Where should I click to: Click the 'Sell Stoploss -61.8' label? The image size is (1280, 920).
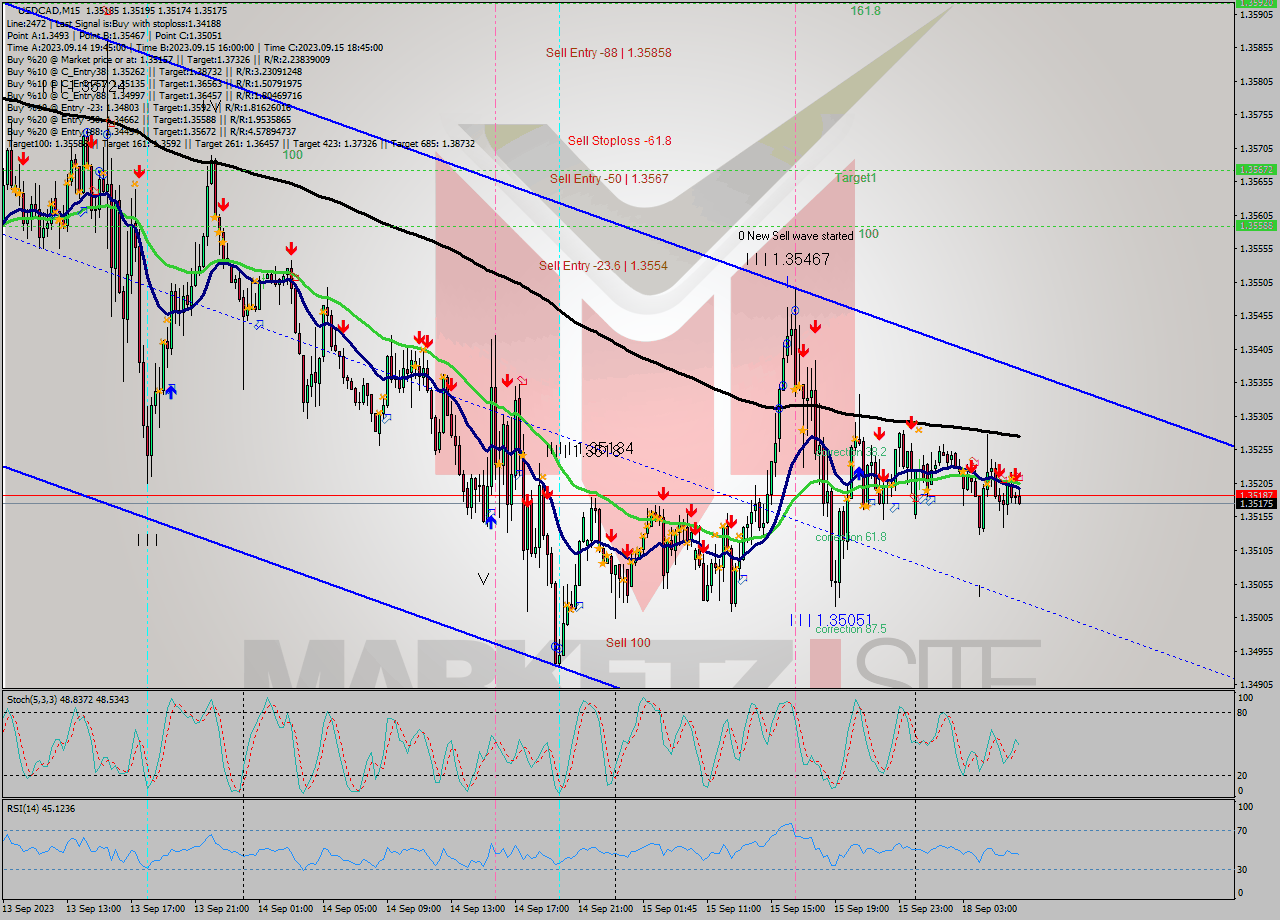pyautogui.click(x=619, y=141)
